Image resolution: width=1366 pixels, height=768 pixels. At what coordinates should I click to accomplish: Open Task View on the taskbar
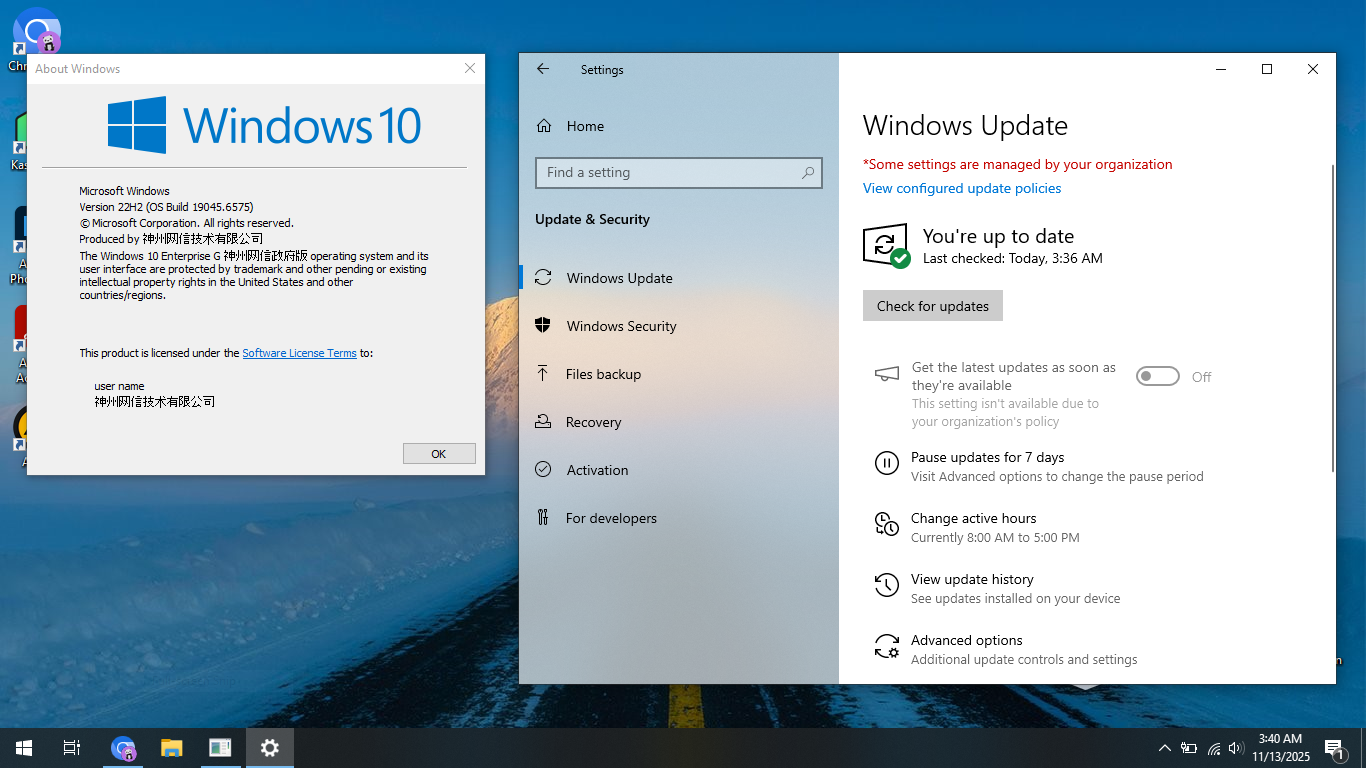coord(72,747)
